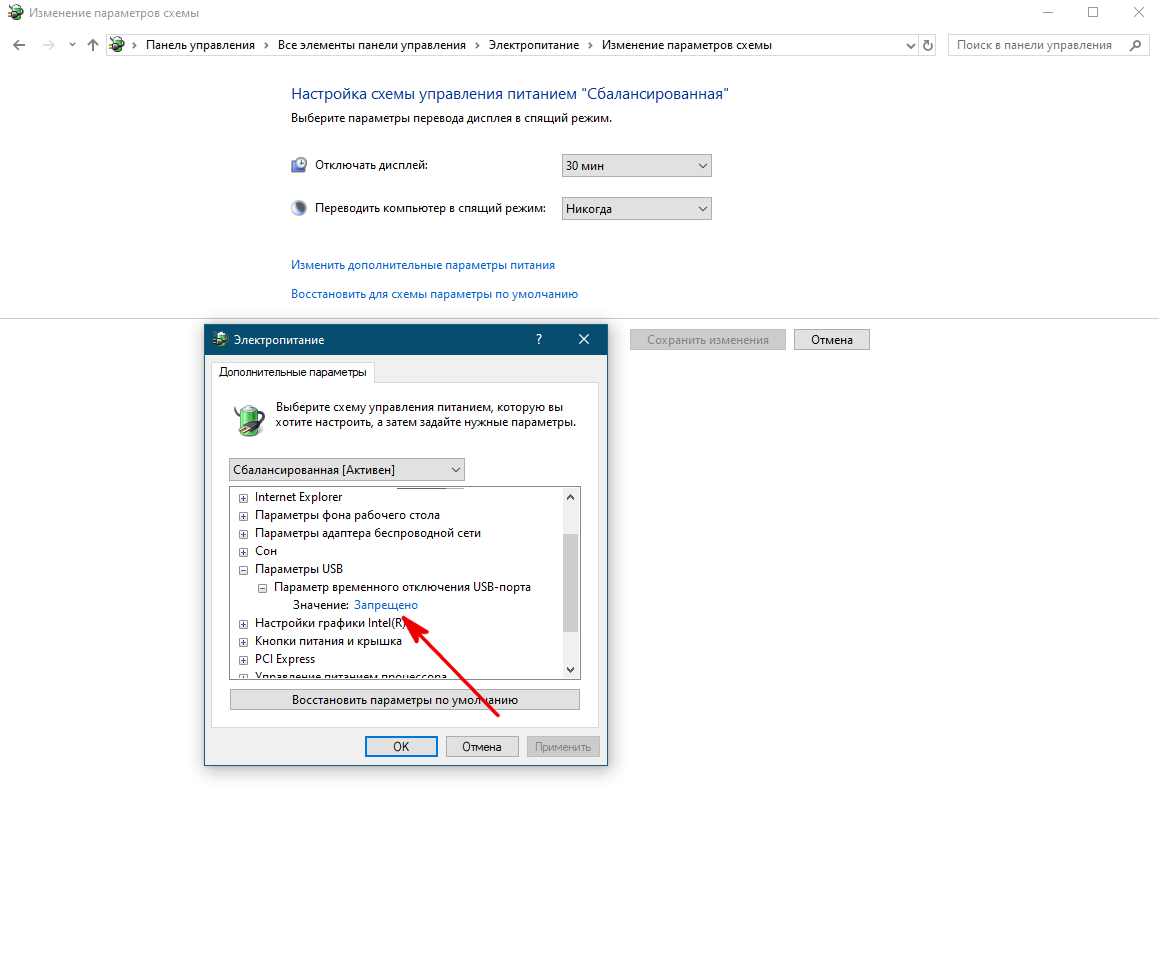Open the 'Сбалансированная [Активен]' scheme dropdown
This screenshot has width=1159, height=978.
coord(346,469)
